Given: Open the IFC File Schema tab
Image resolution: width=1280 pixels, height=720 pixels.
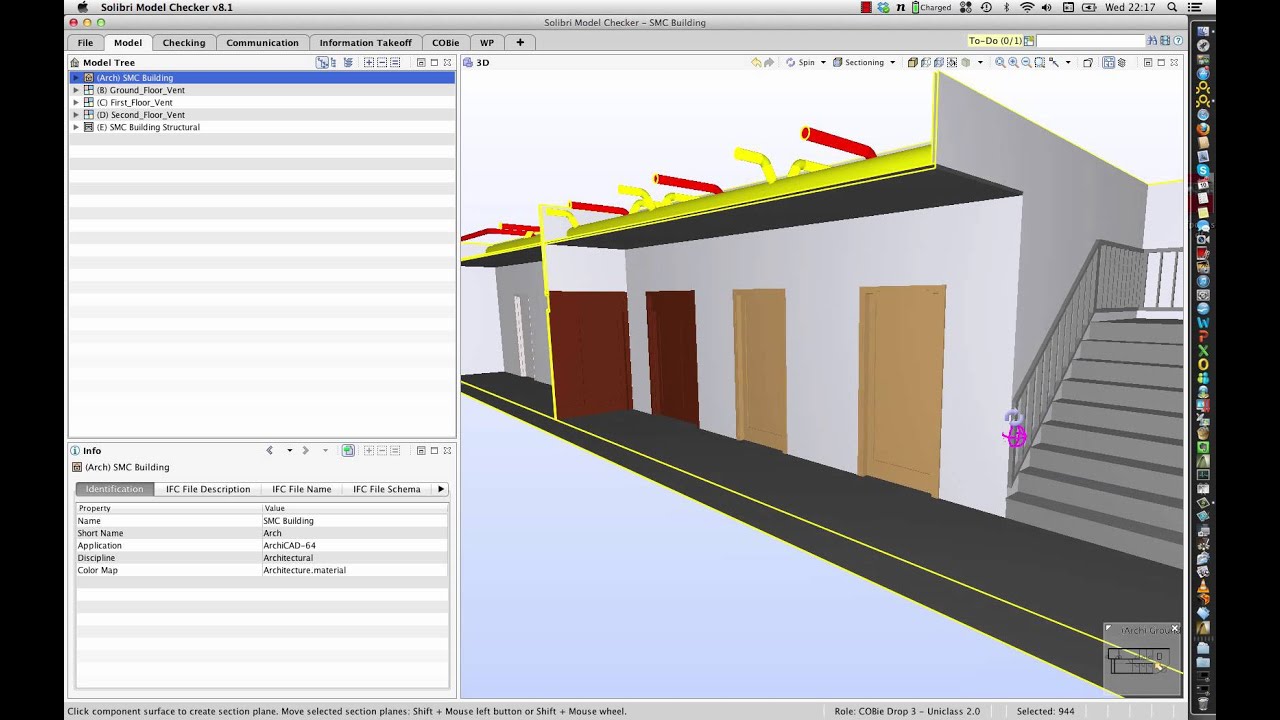Looking at the screenshot, I should (386, 489).
